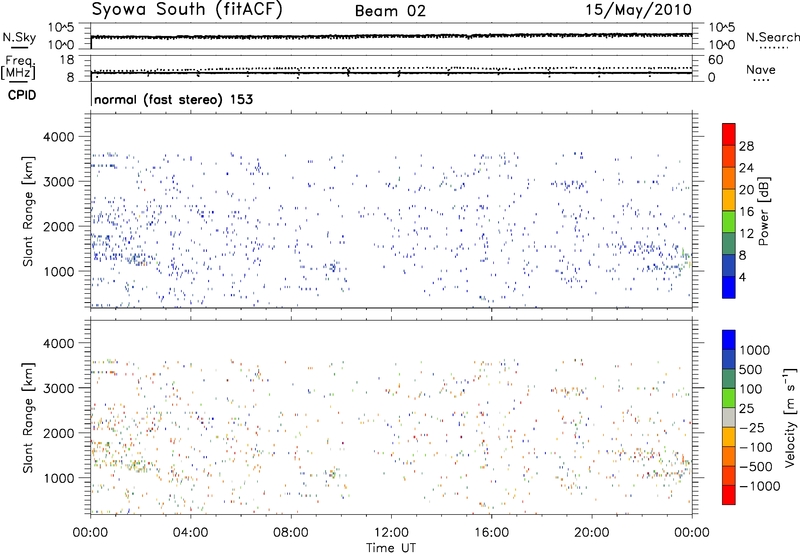Click the 'Velocity [m s-1]' colorbar label

(790, 417)
